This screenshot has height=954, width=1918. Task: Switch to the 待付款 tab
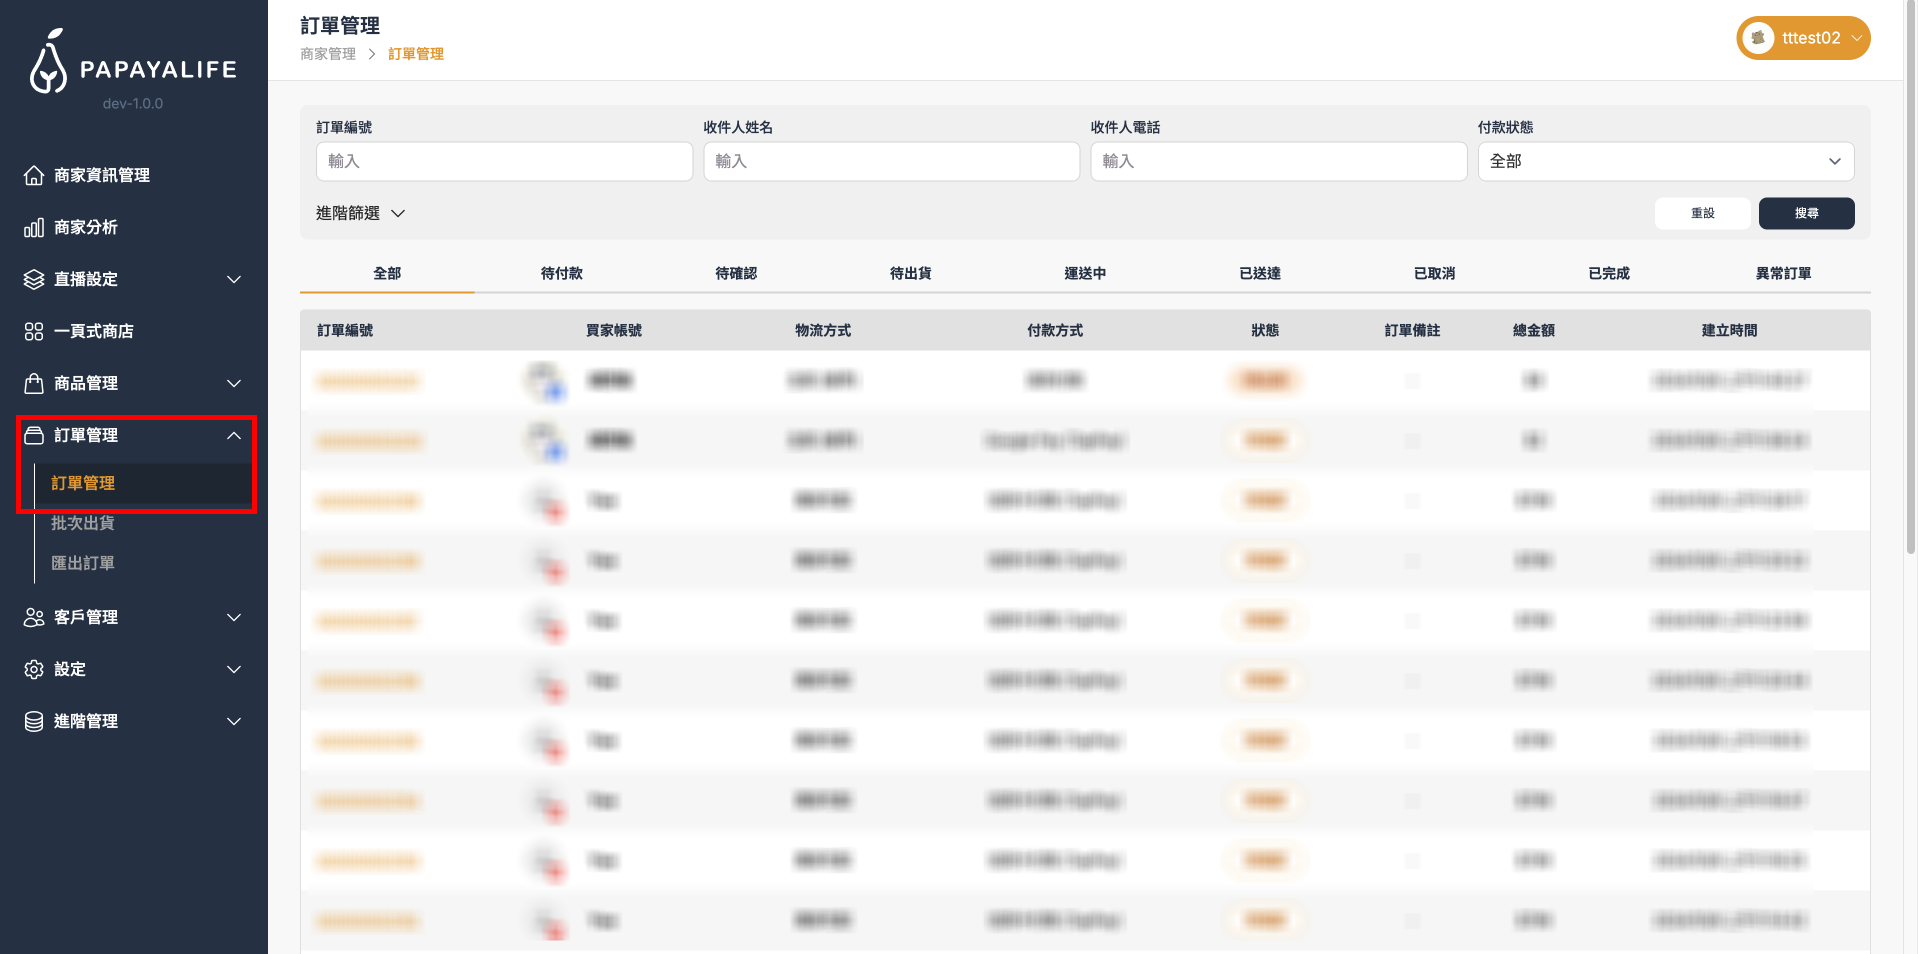pyautogui.click(x=561, y=274)
